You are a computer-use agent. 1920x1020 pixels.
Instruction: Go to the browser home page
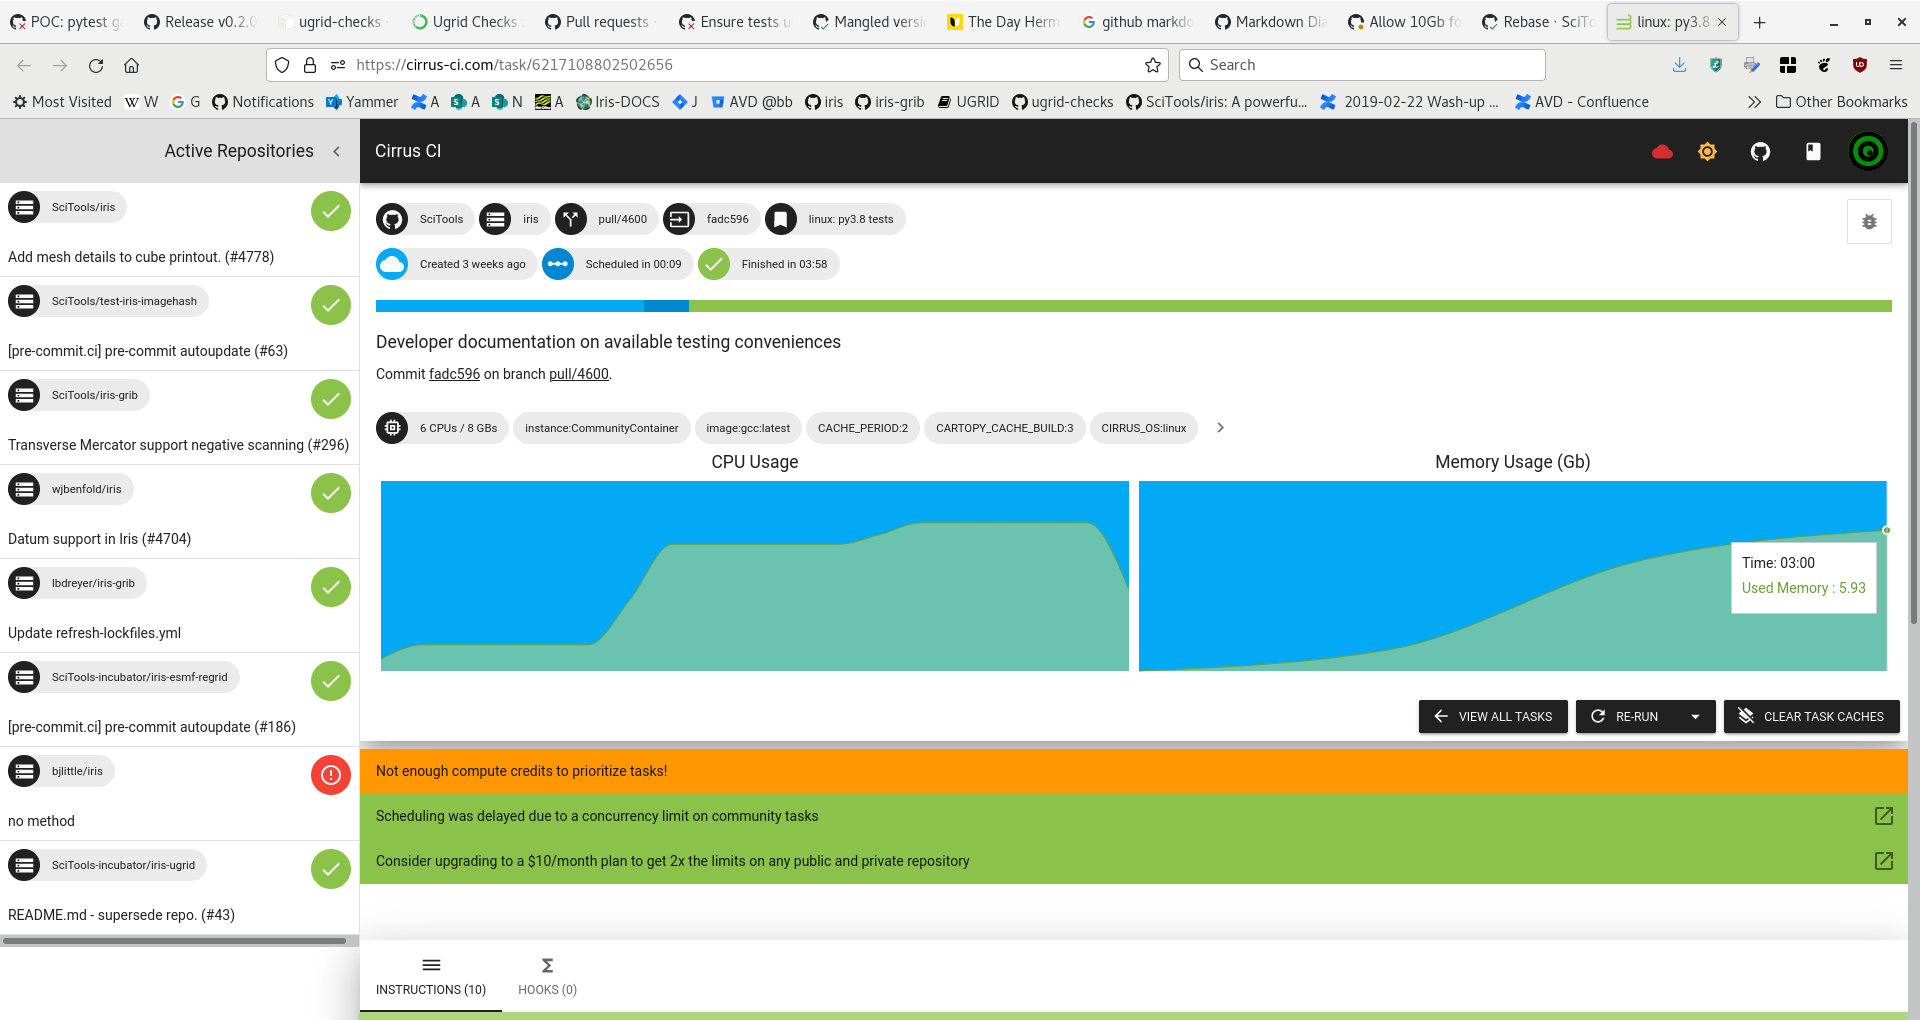tap(131, 65)
